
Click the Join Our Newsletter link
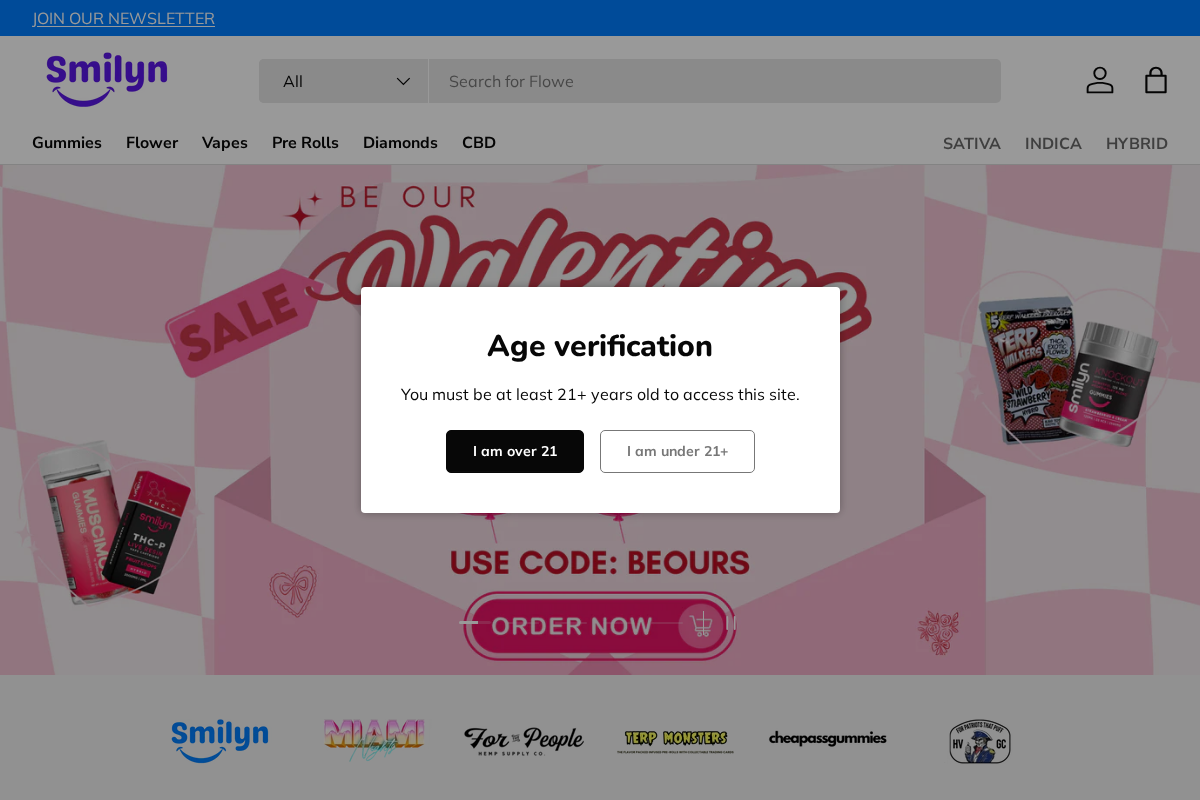click(x=123, y=18)
